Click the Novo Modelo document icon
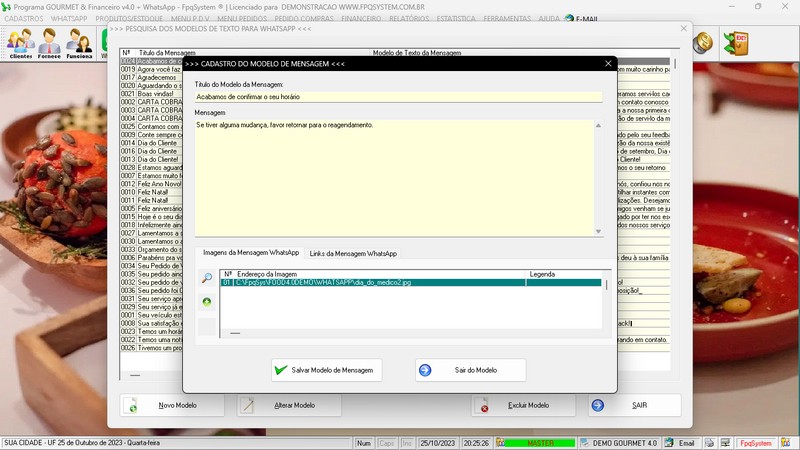Image resolution: width=800 pixels, height=450 pixels. 131,405
